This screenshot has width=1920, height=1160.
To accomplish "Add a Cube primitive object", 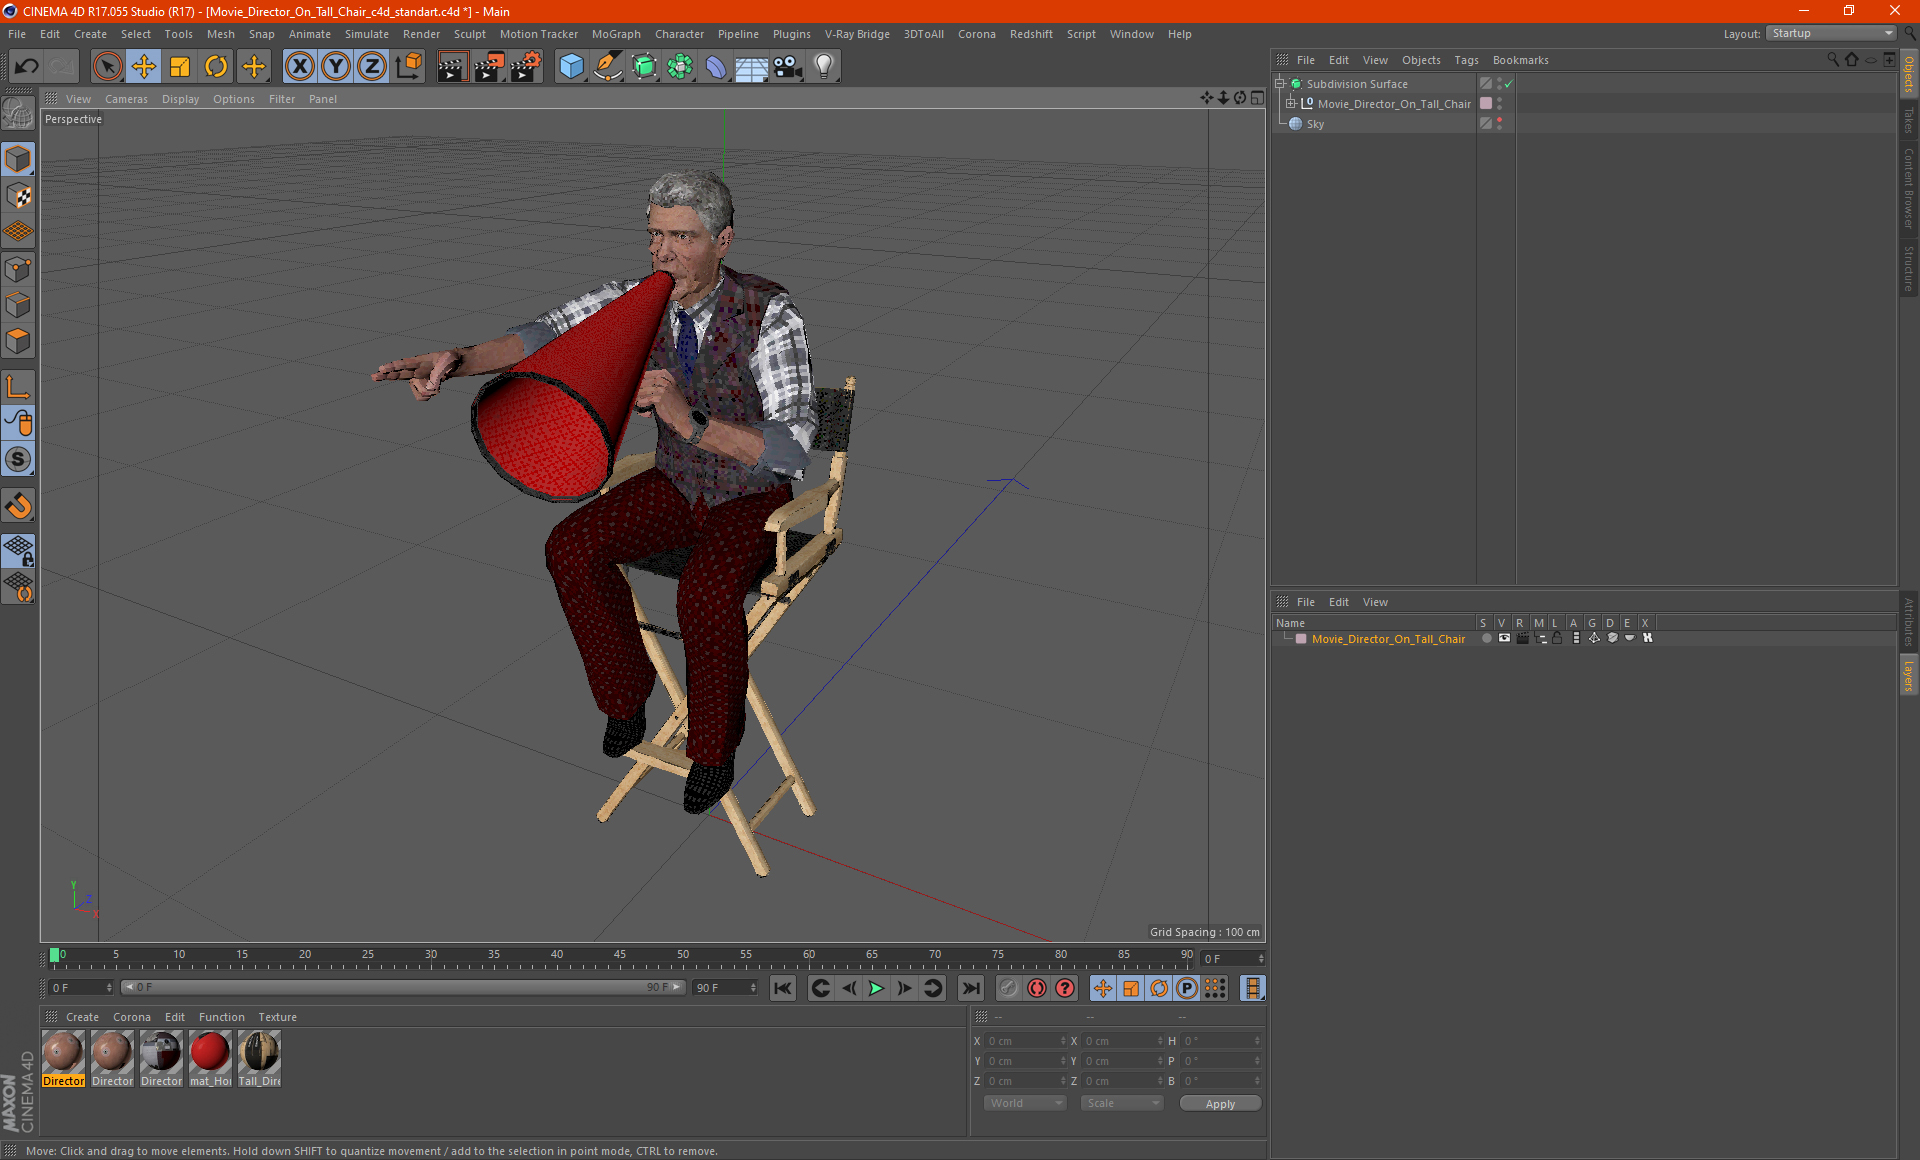I will 571,67.
